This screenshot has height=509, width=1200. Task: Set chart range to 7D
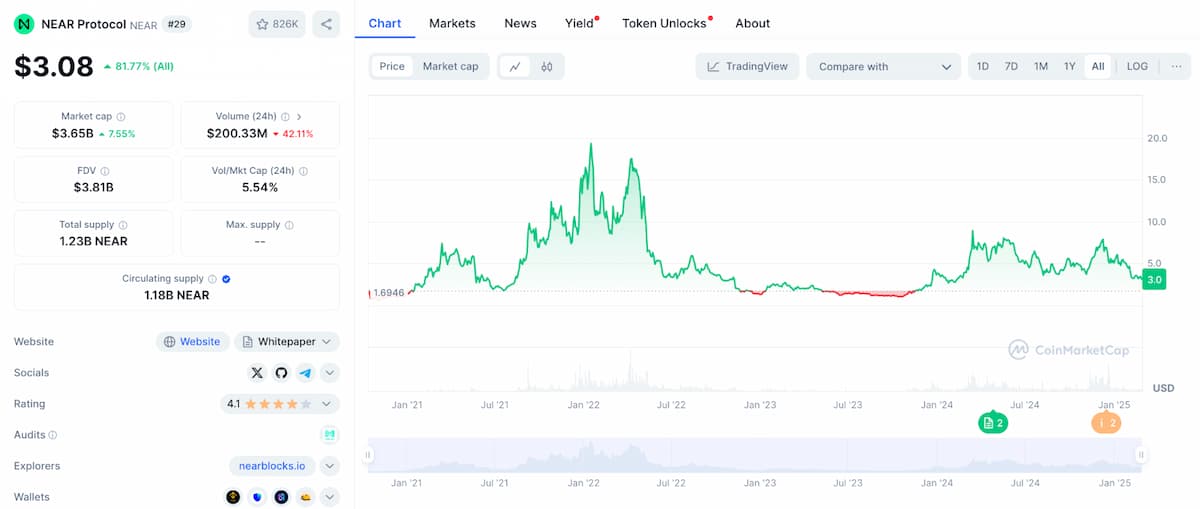coord(1011,67)
